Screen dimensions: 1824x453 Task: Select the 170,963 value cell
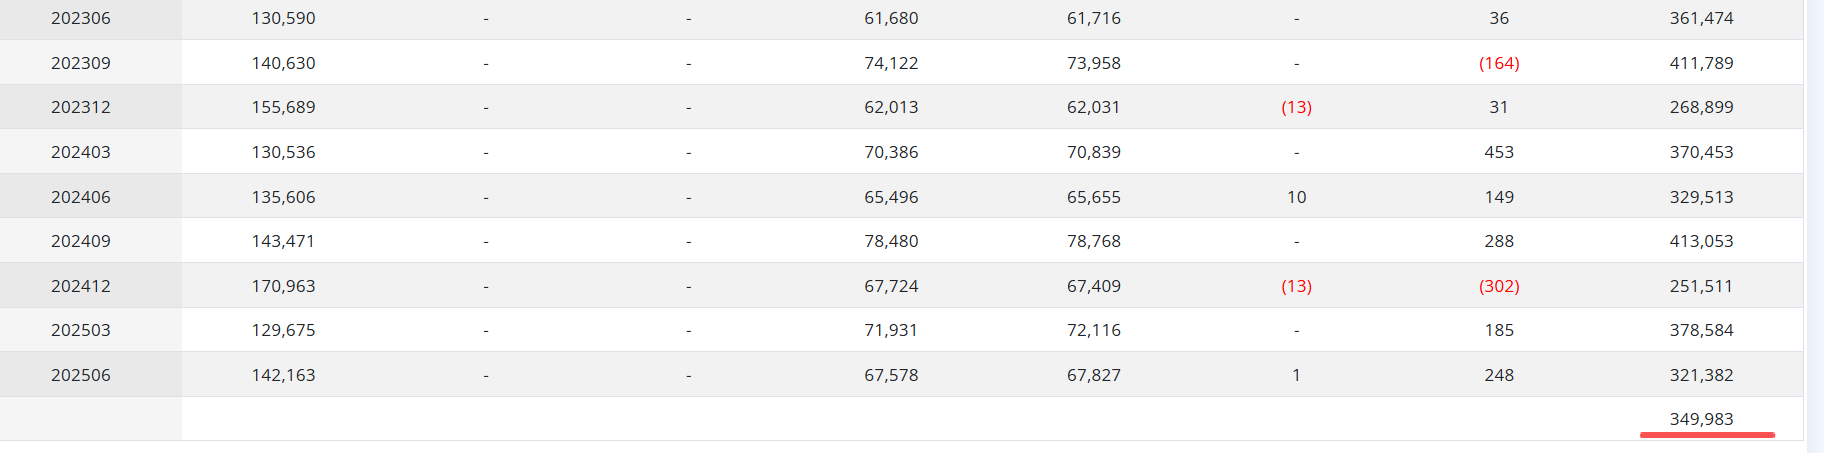[283, 286]
